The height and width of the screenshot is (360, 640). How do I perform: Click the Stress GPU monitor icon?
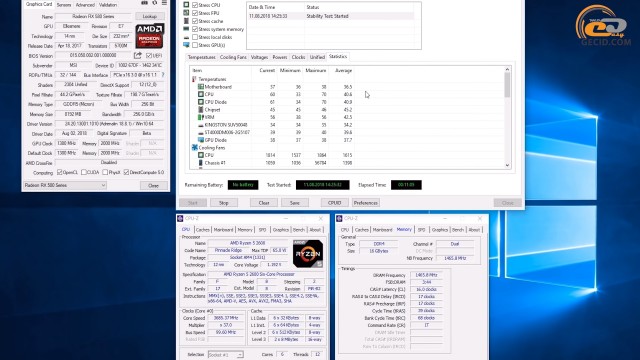coord(186,45)
